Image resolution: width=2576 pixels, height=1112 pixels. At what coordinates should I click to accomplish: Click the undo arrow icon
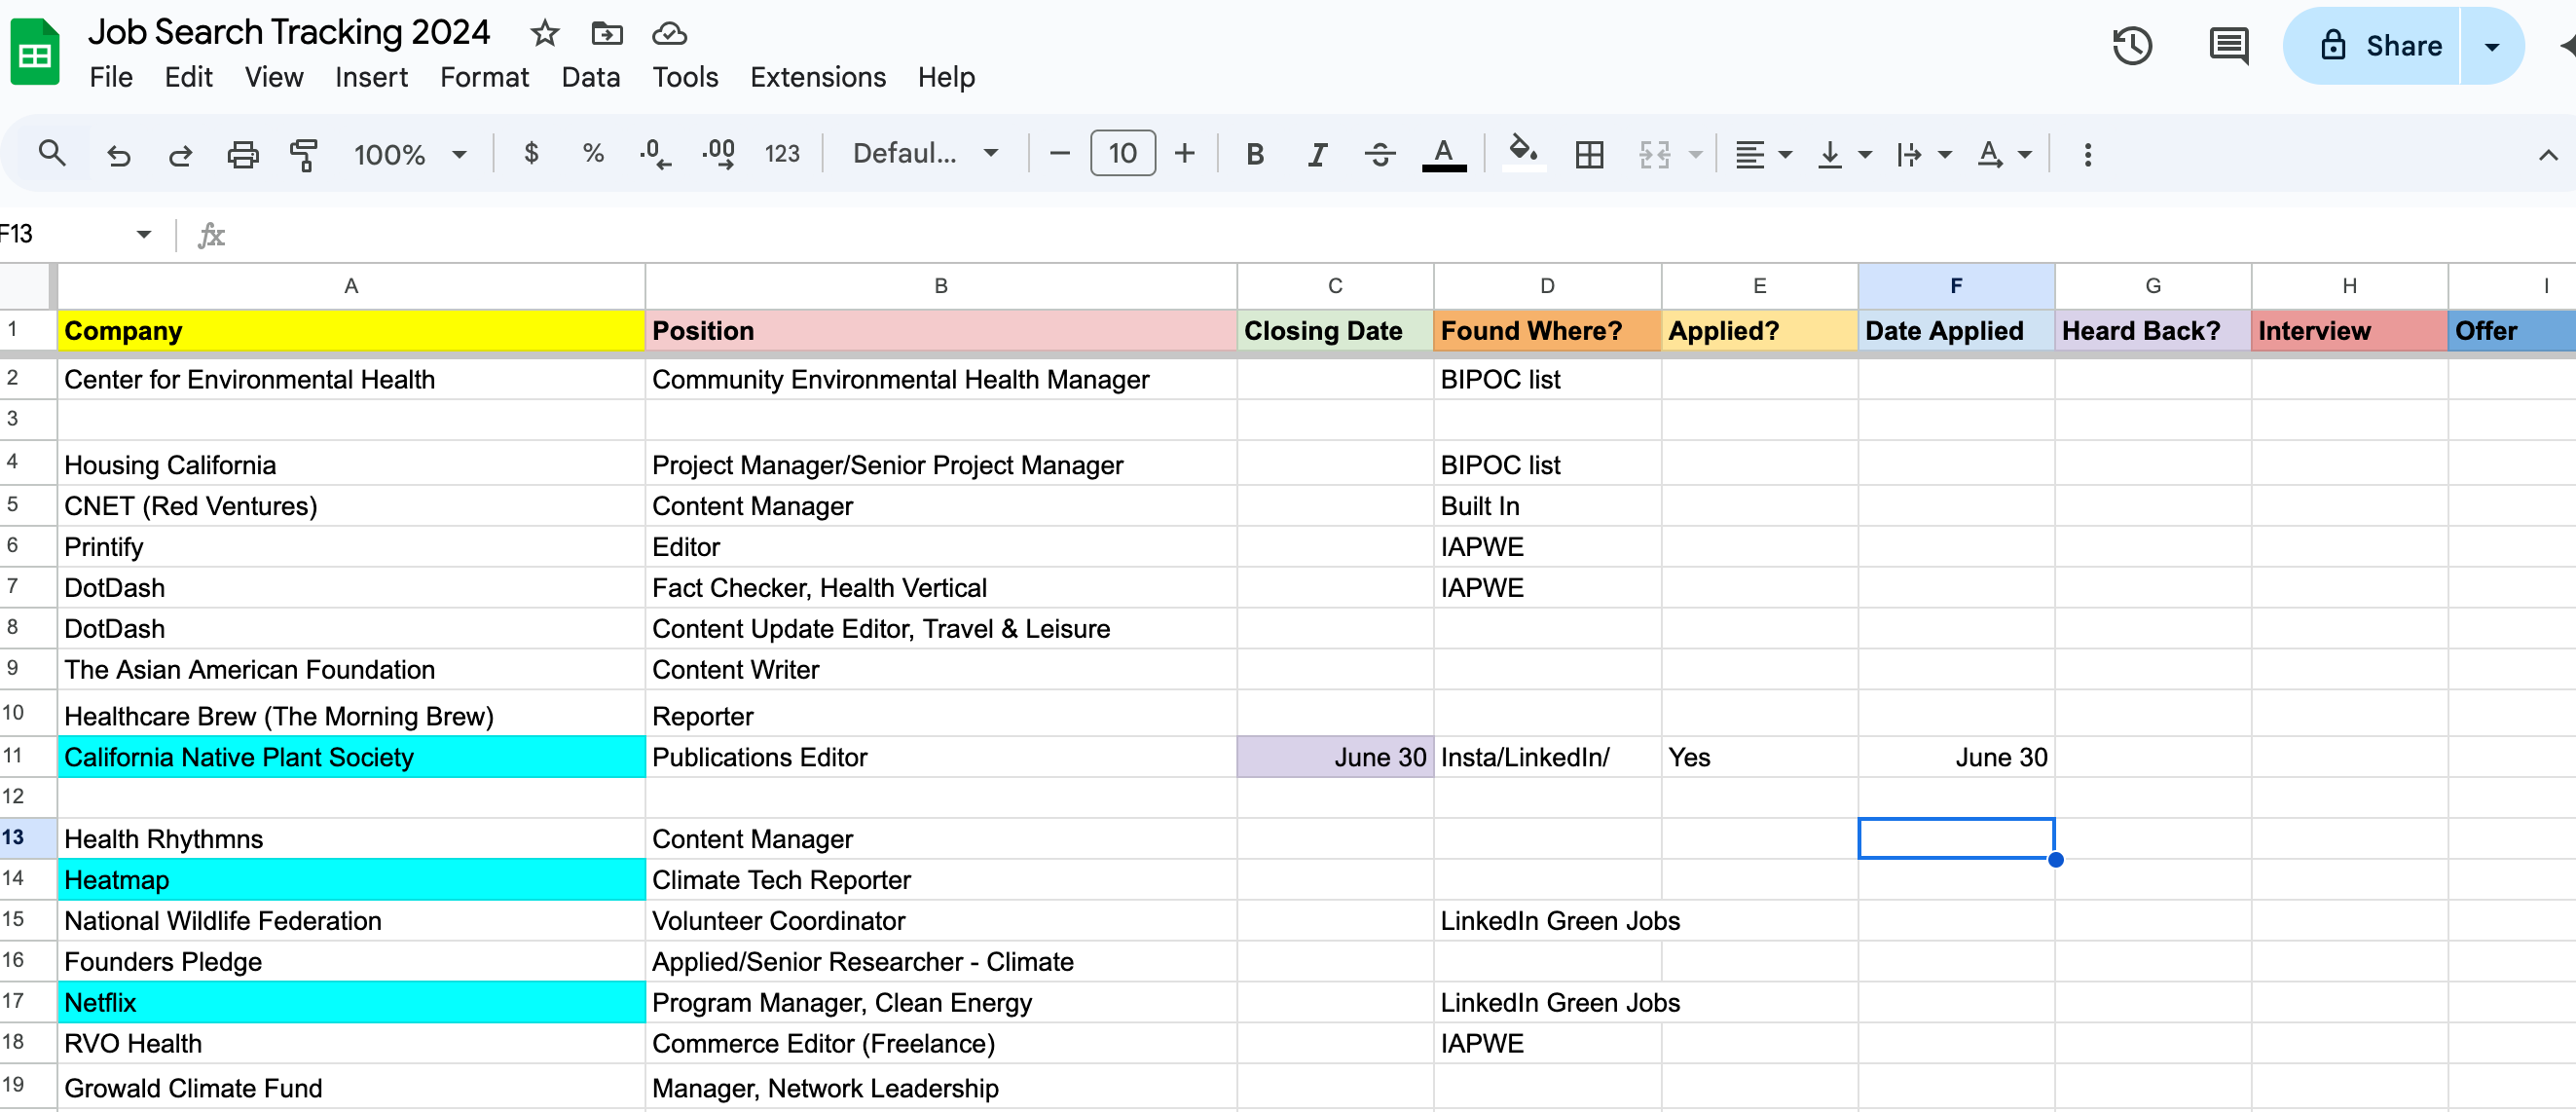119,155
